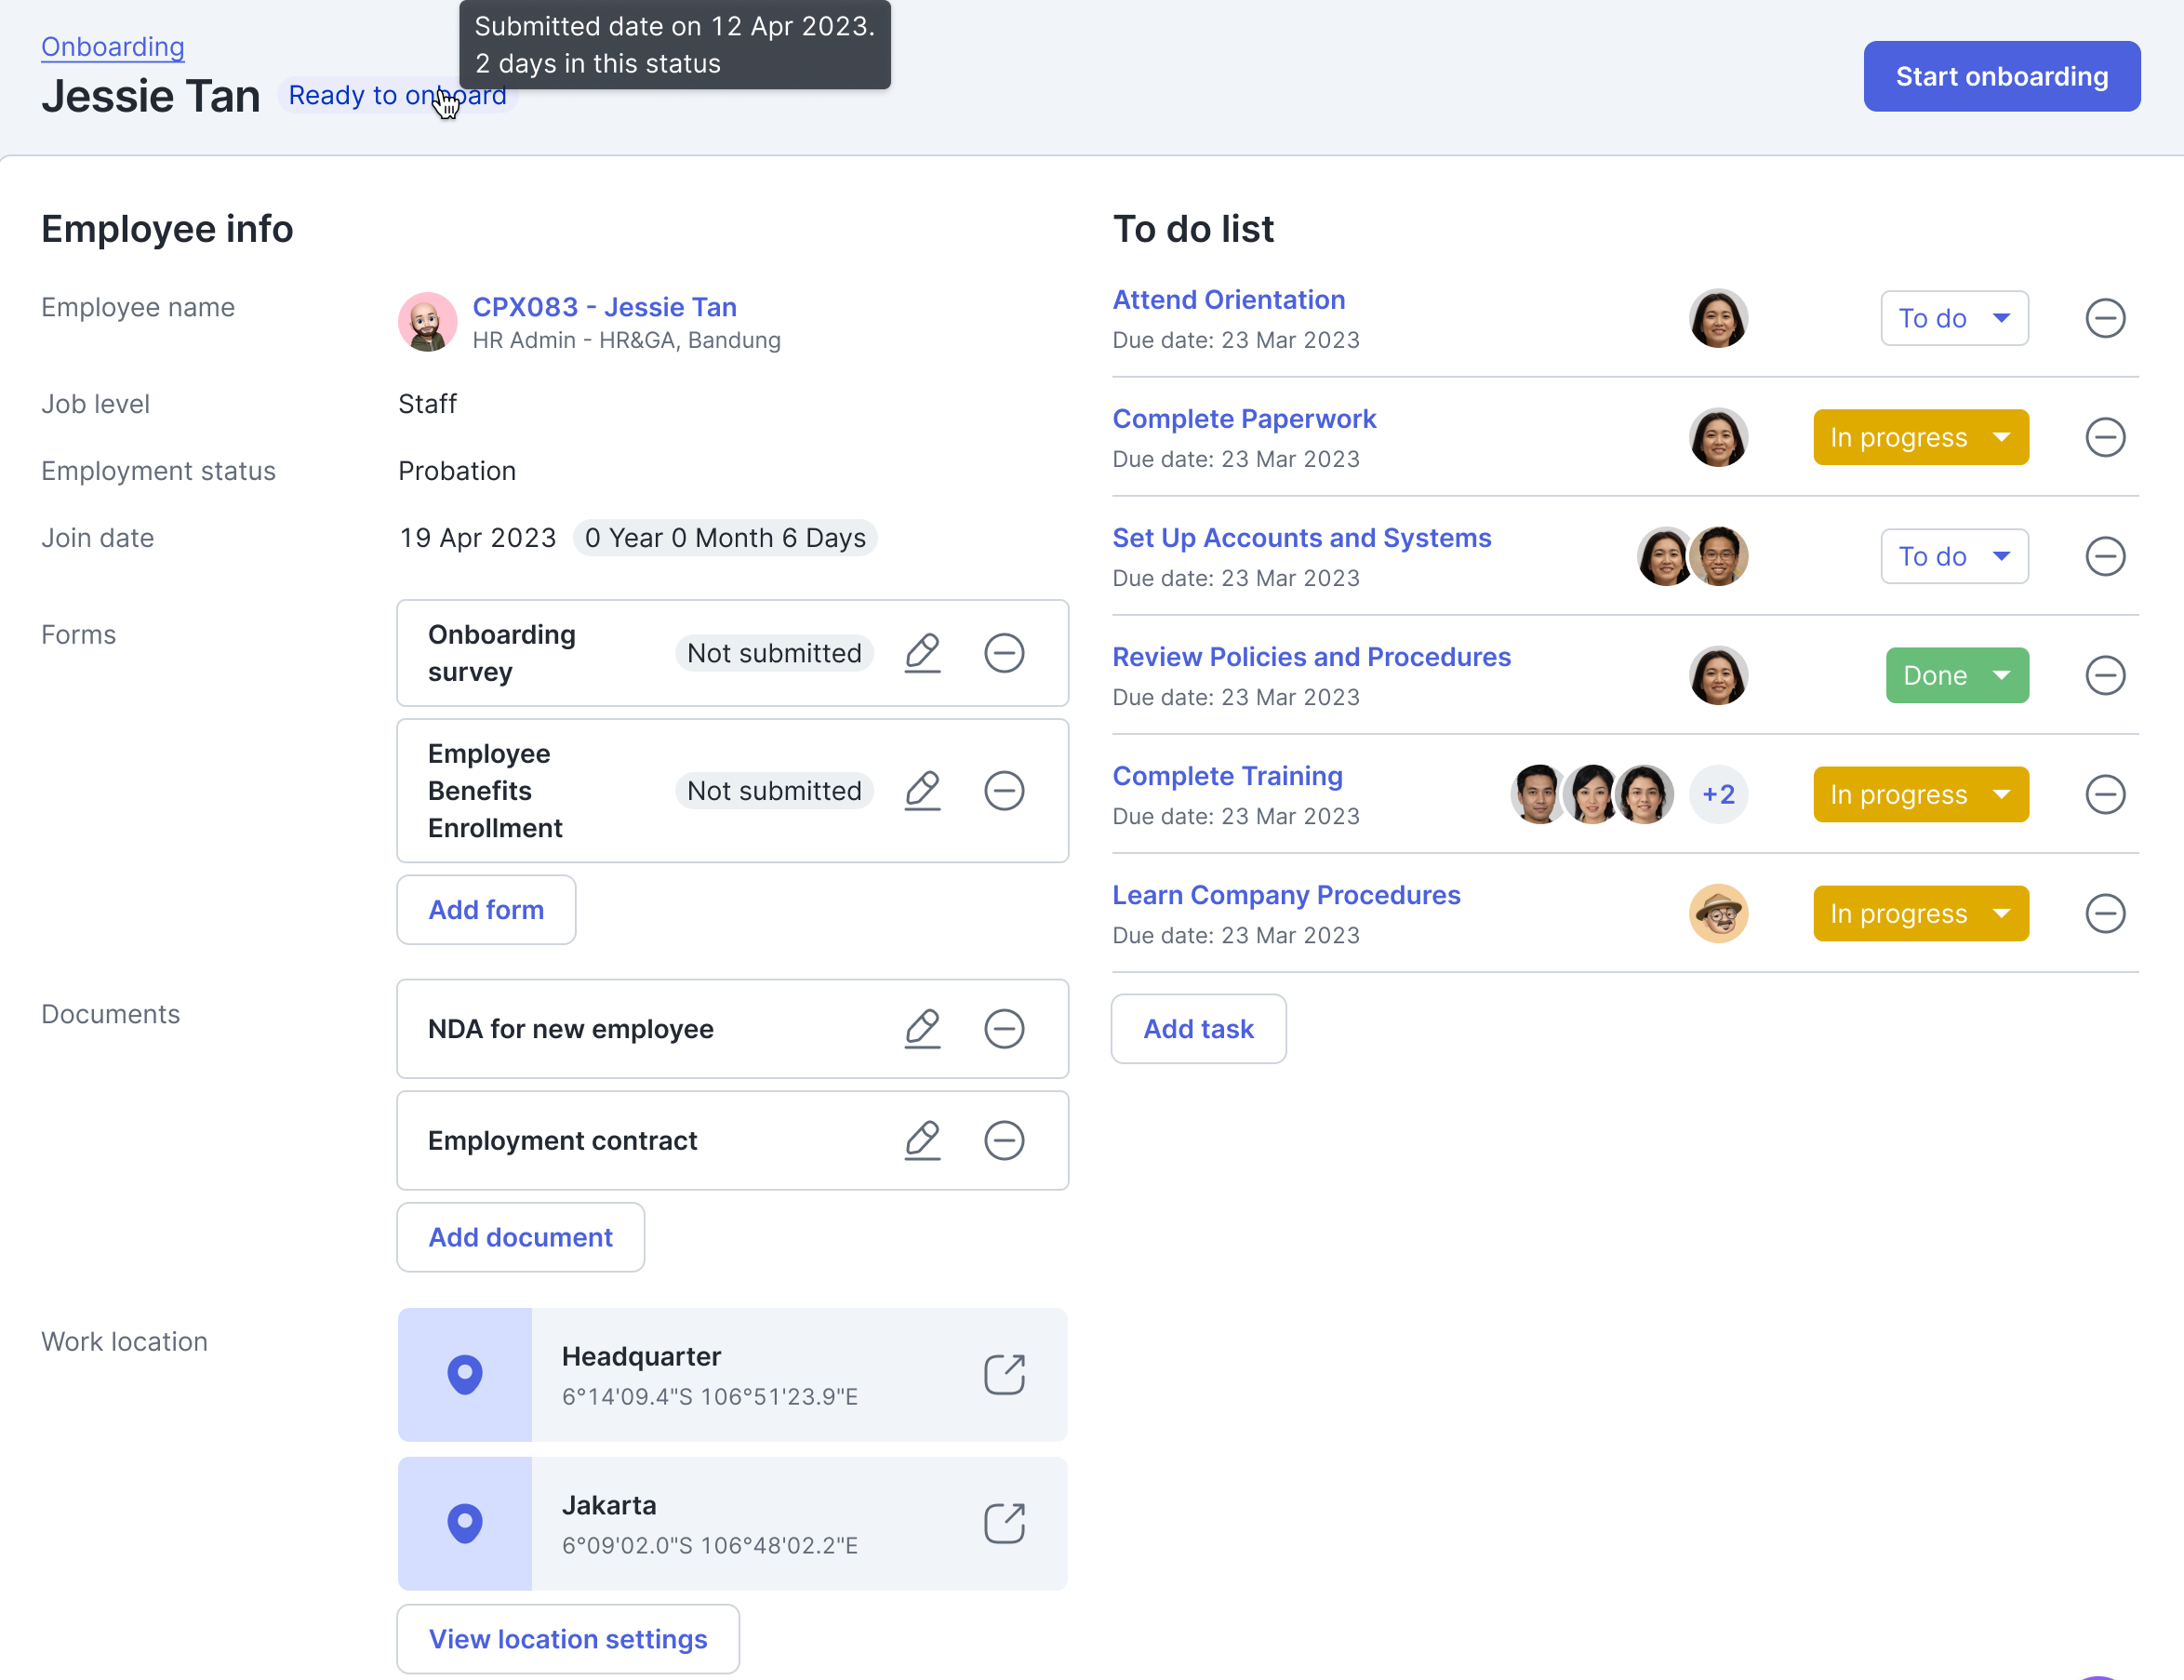Change Complete Paperwork status dropdown
Viewport: 2184px width, 1680px height.
[x=1920, y=438]
